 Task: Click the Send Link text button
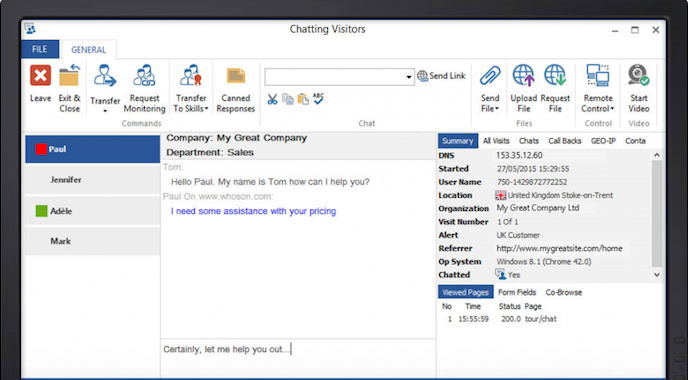(447, 76)
